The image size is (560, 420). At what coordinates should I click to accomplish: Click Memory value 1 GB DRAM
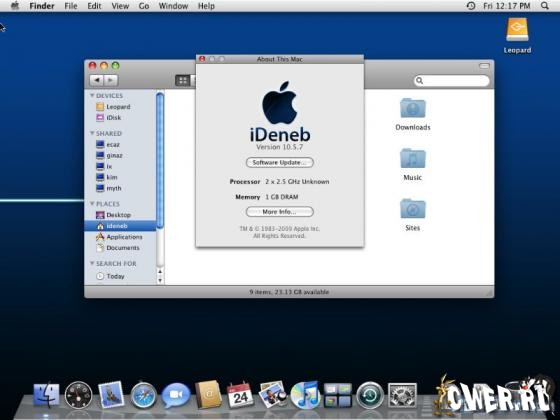click(282, 197)
